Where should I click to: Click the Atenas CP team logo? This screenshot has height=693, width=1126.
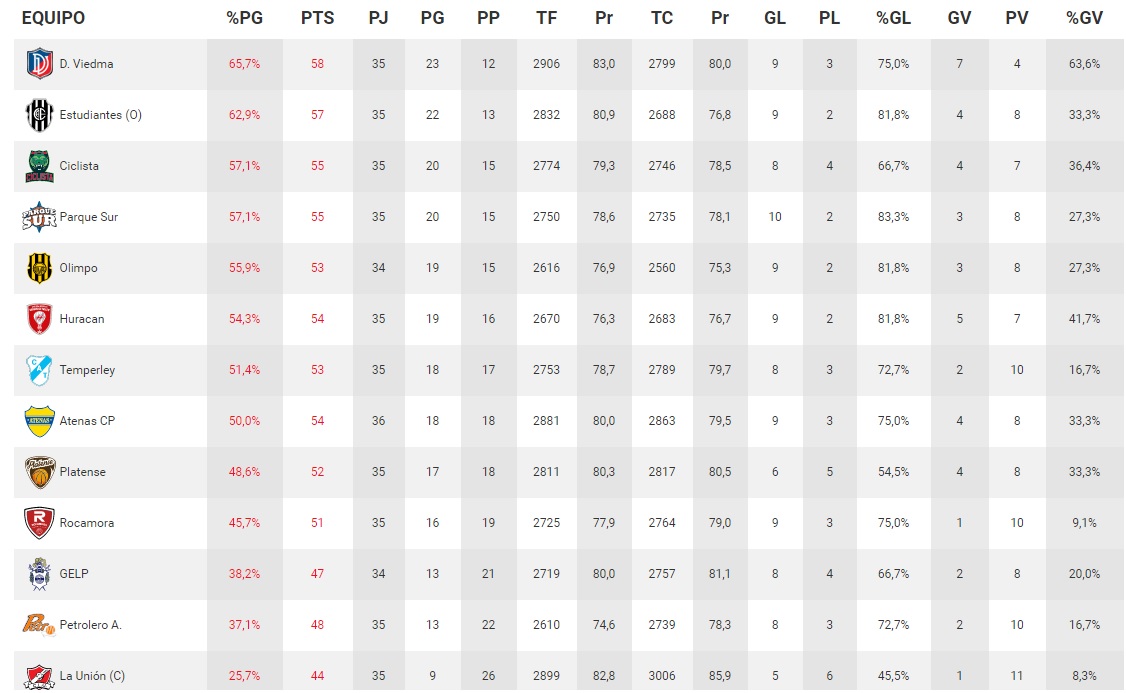39,421
